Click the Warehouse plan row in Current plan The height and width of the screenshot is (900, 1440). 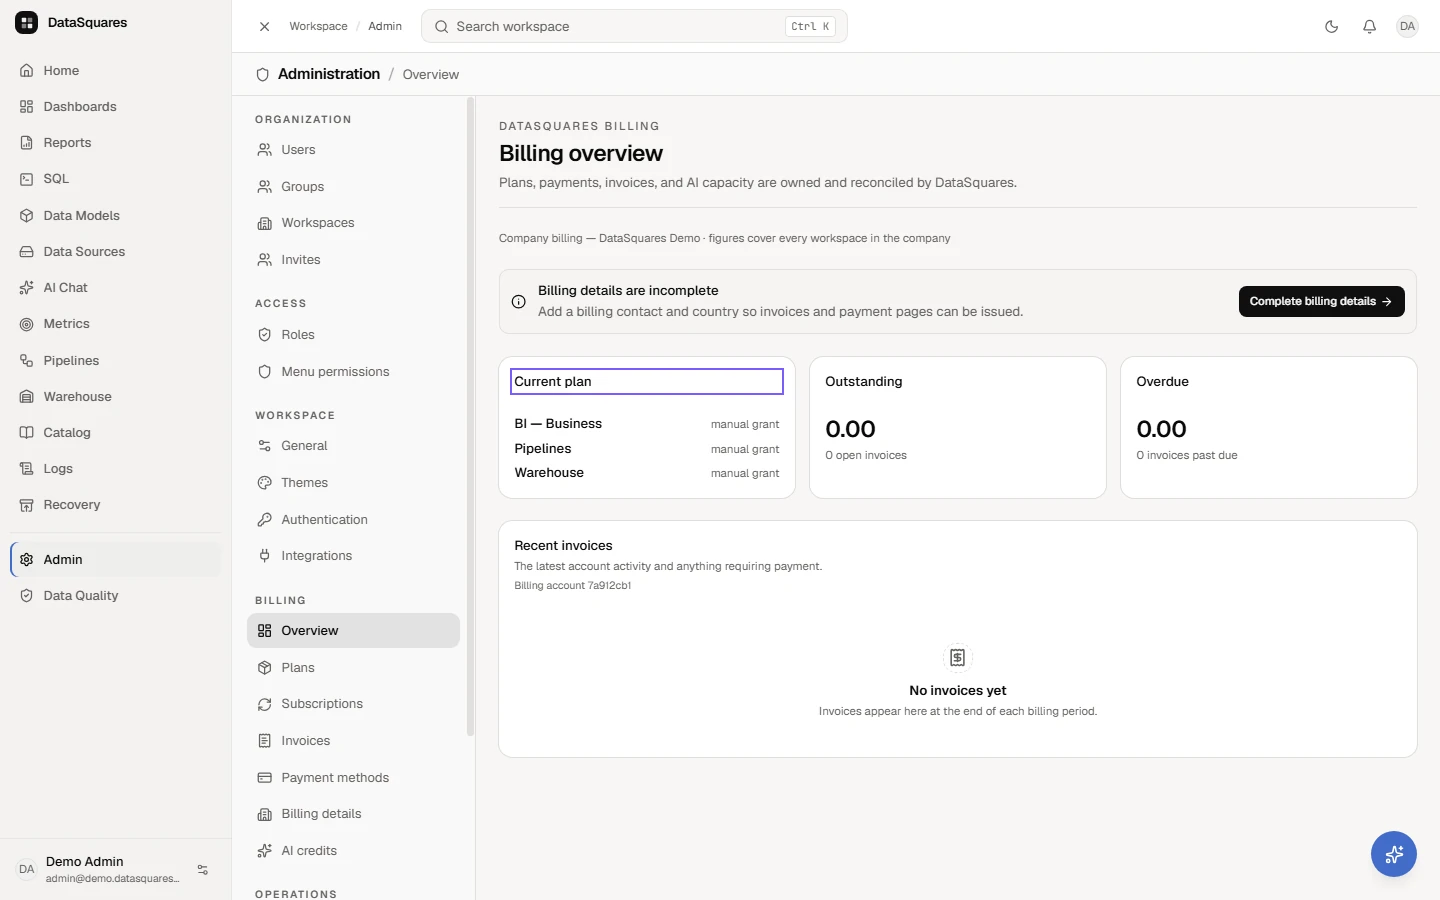tap(646, 473)
